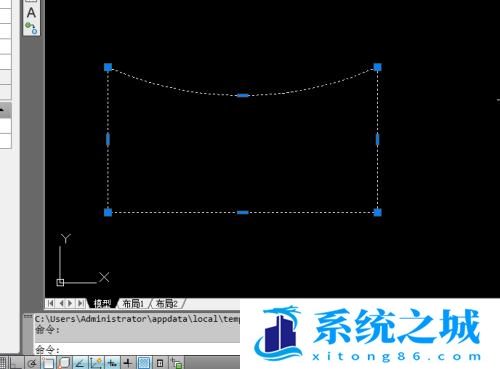Click the Transparency status bar icon
The image size is (500, 369).
tap(144, 363)
